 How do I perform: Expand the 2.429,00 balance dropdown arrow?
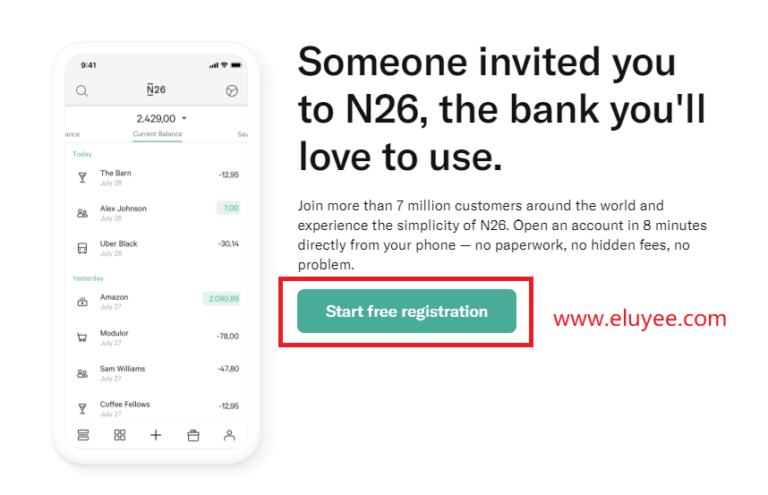click(x=184, y=118)
